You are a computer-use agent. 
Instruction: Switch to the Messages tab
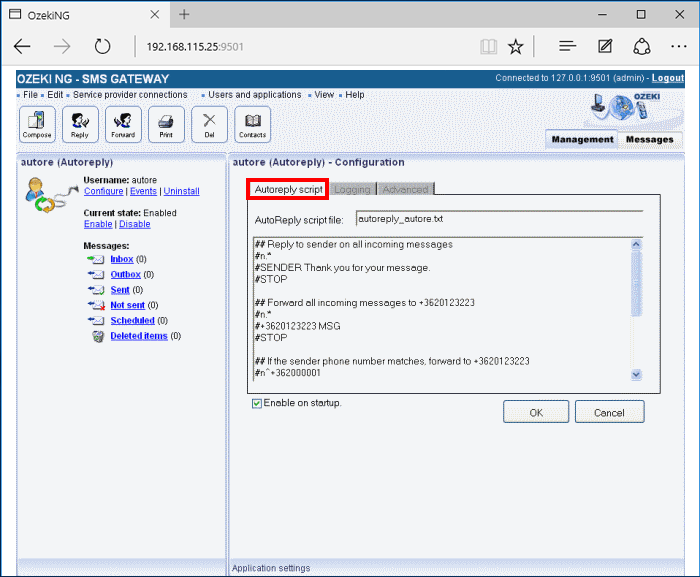650,139
